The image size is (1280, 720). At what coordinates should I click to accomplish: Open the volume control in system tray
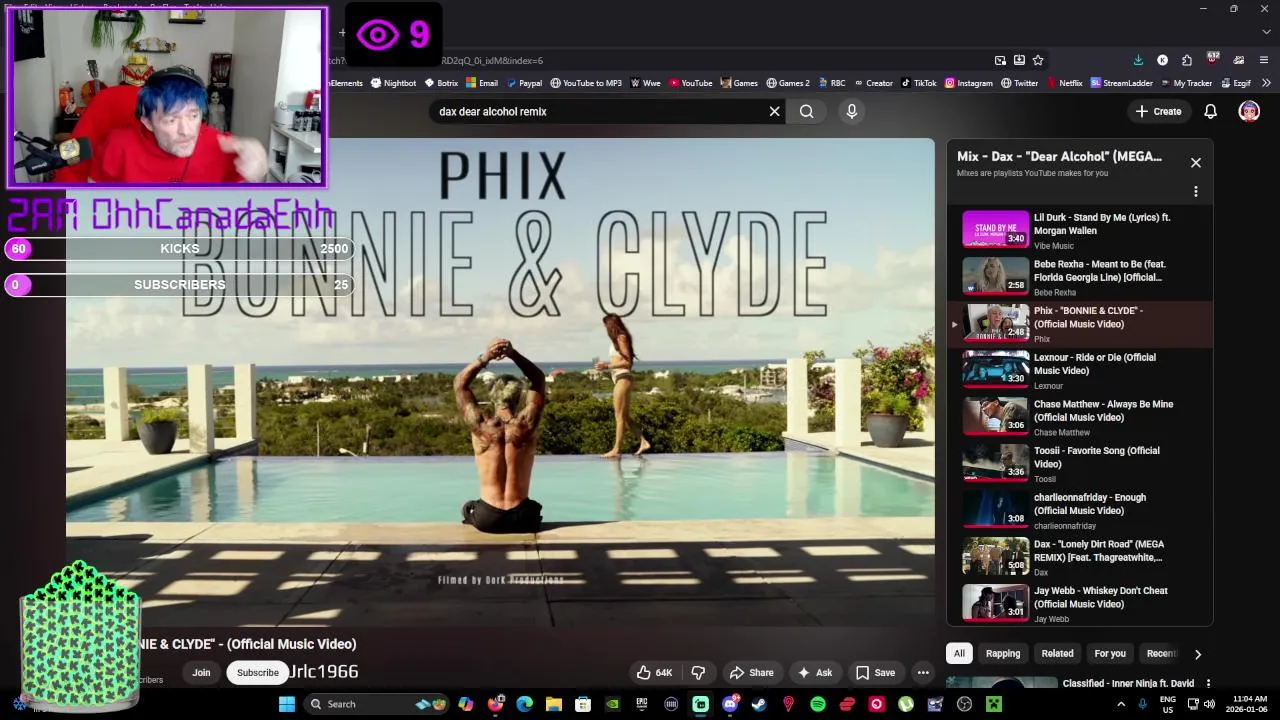click(x=1209, y=704)
